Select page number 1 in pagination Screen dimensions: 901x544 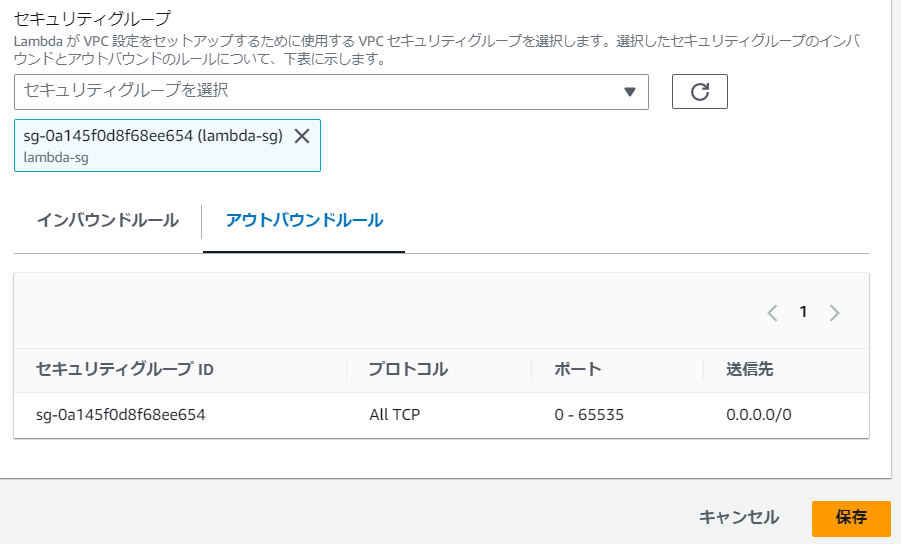(803, 312)
